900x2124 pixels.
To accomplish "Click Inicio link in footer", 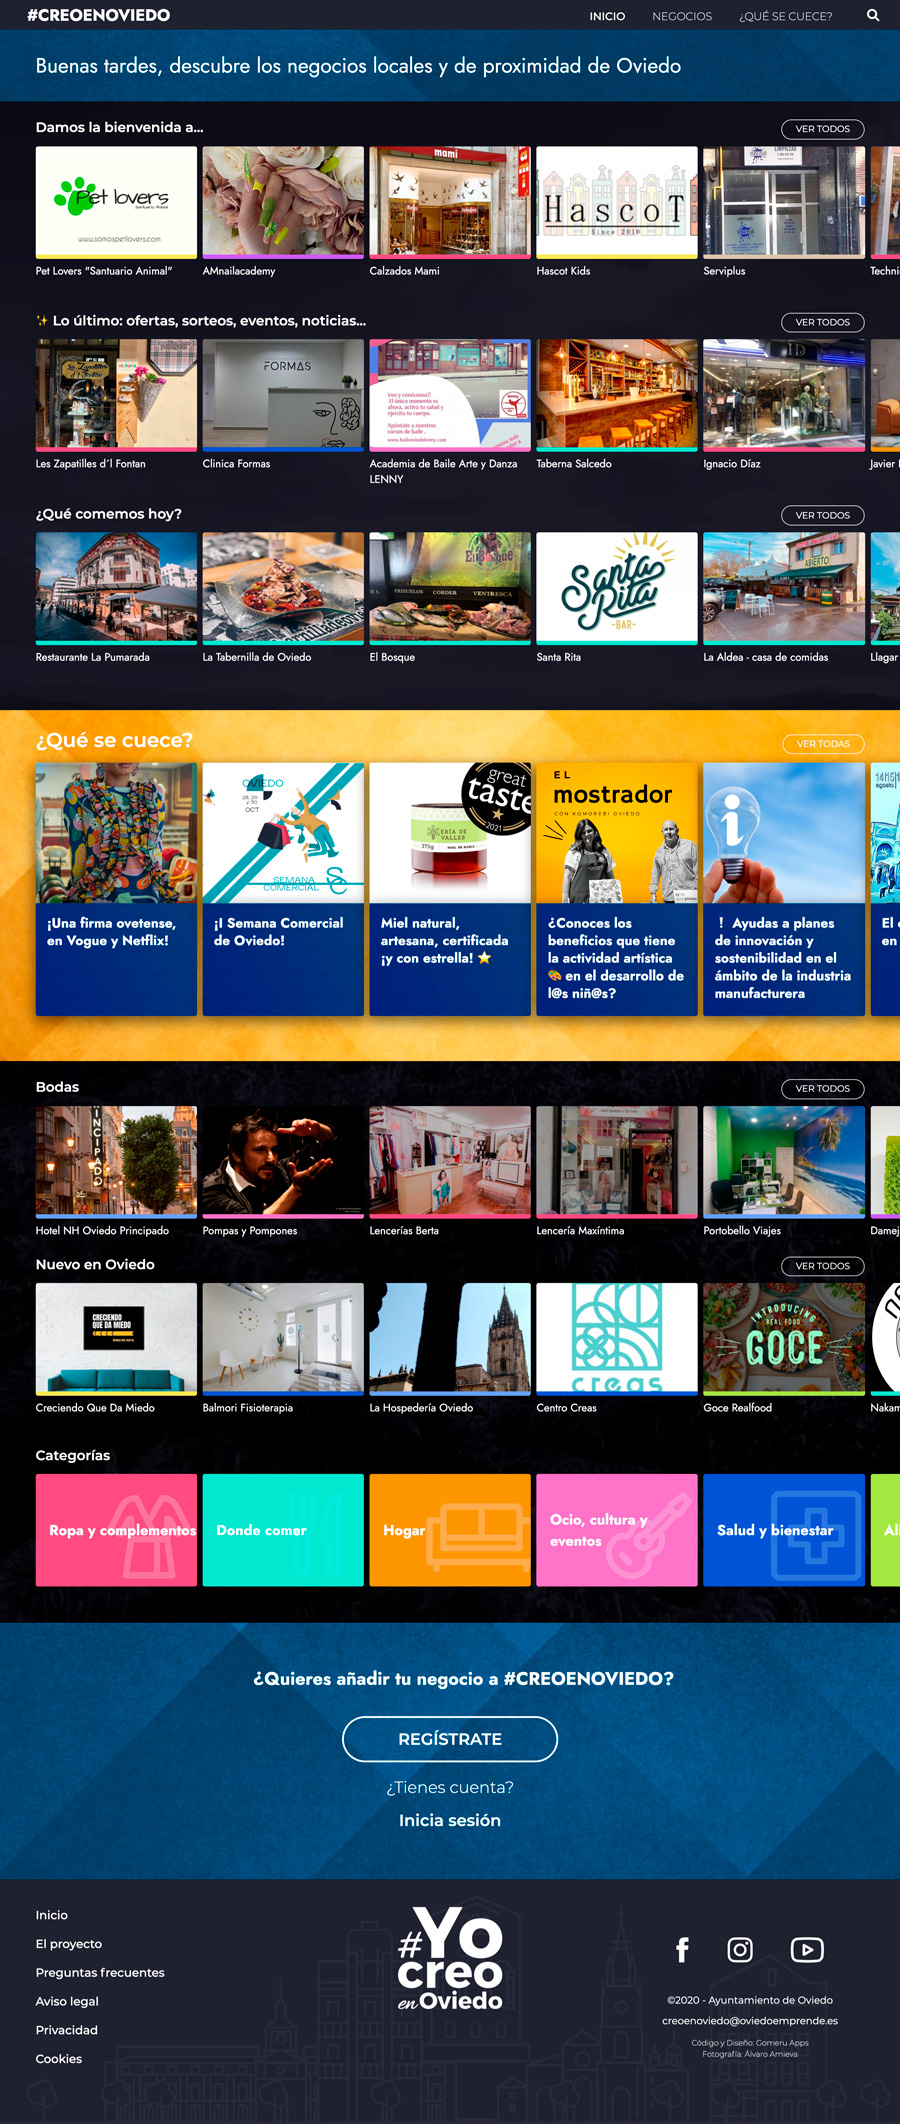I will [x=52, y=1915].
